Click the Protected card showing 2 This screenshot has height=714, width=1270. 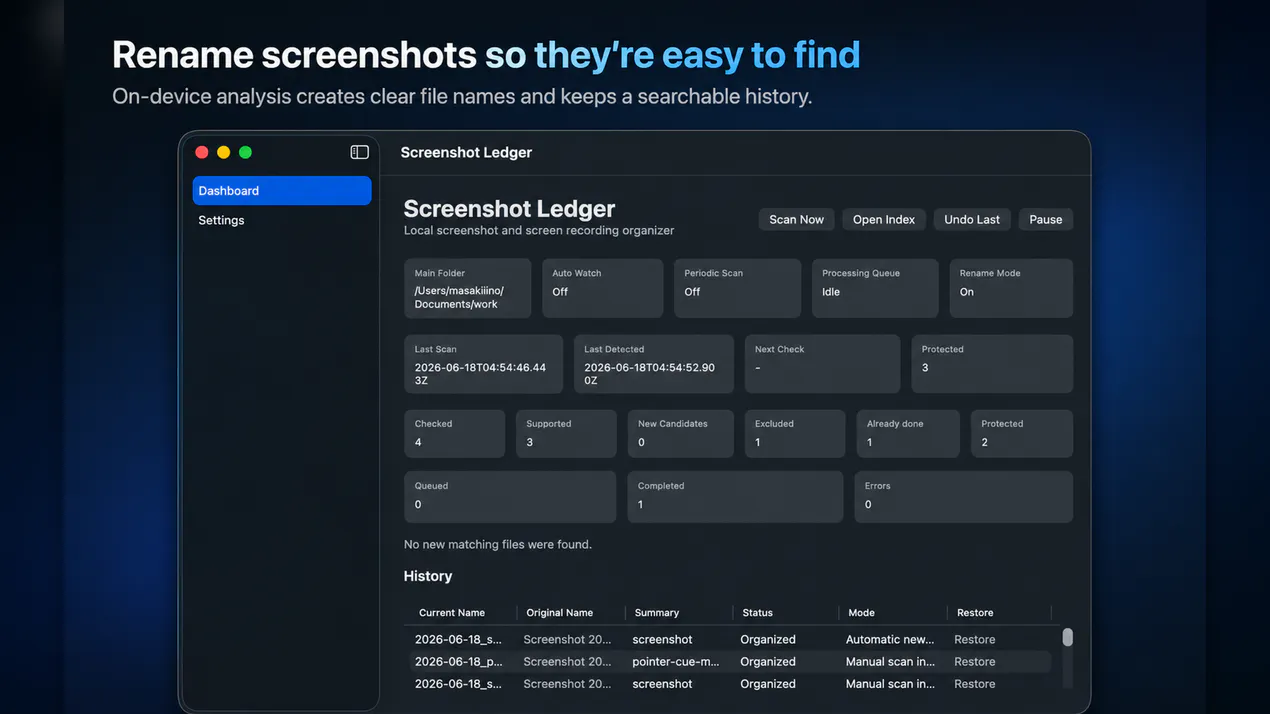coord(1022,434)
